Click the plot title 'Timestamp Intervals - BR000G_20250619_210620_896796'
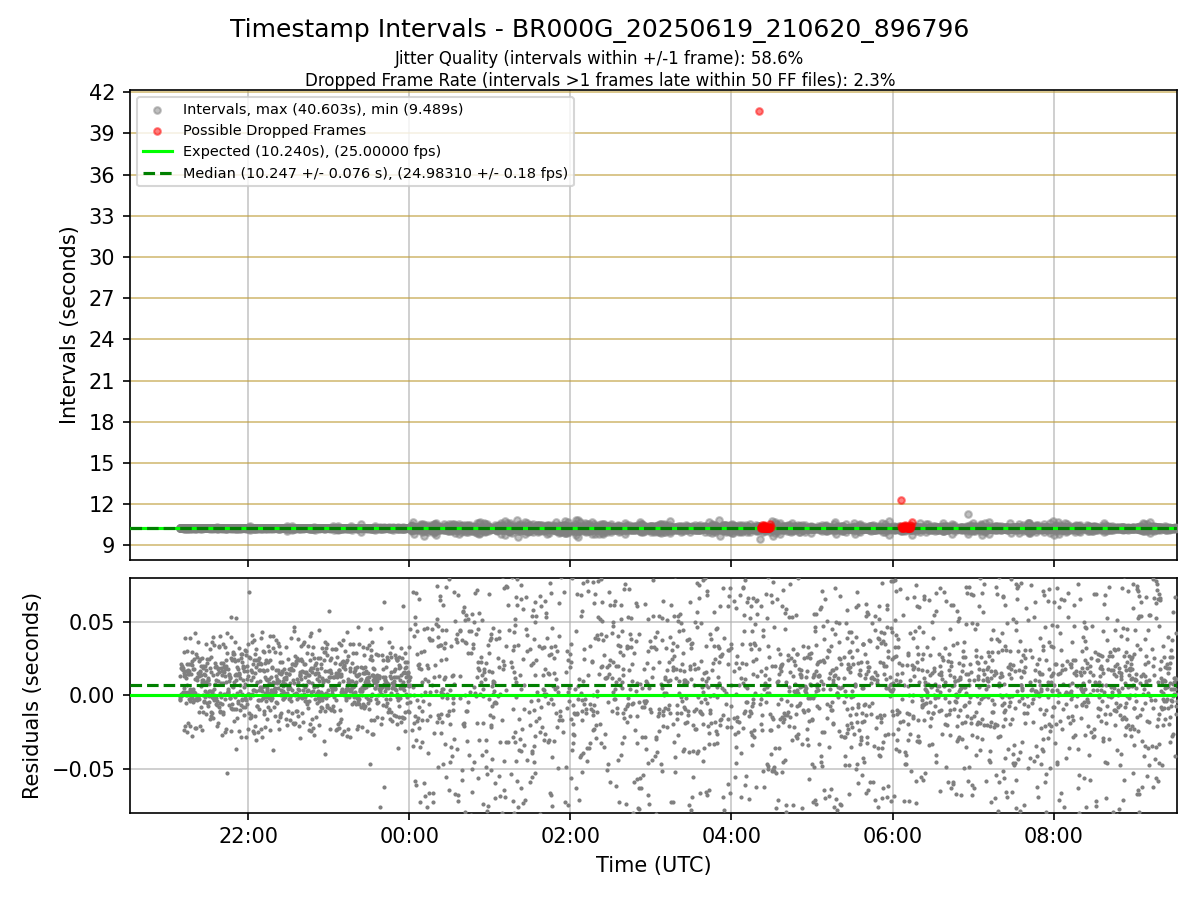1200x900 pixels. tap(599, 29)
